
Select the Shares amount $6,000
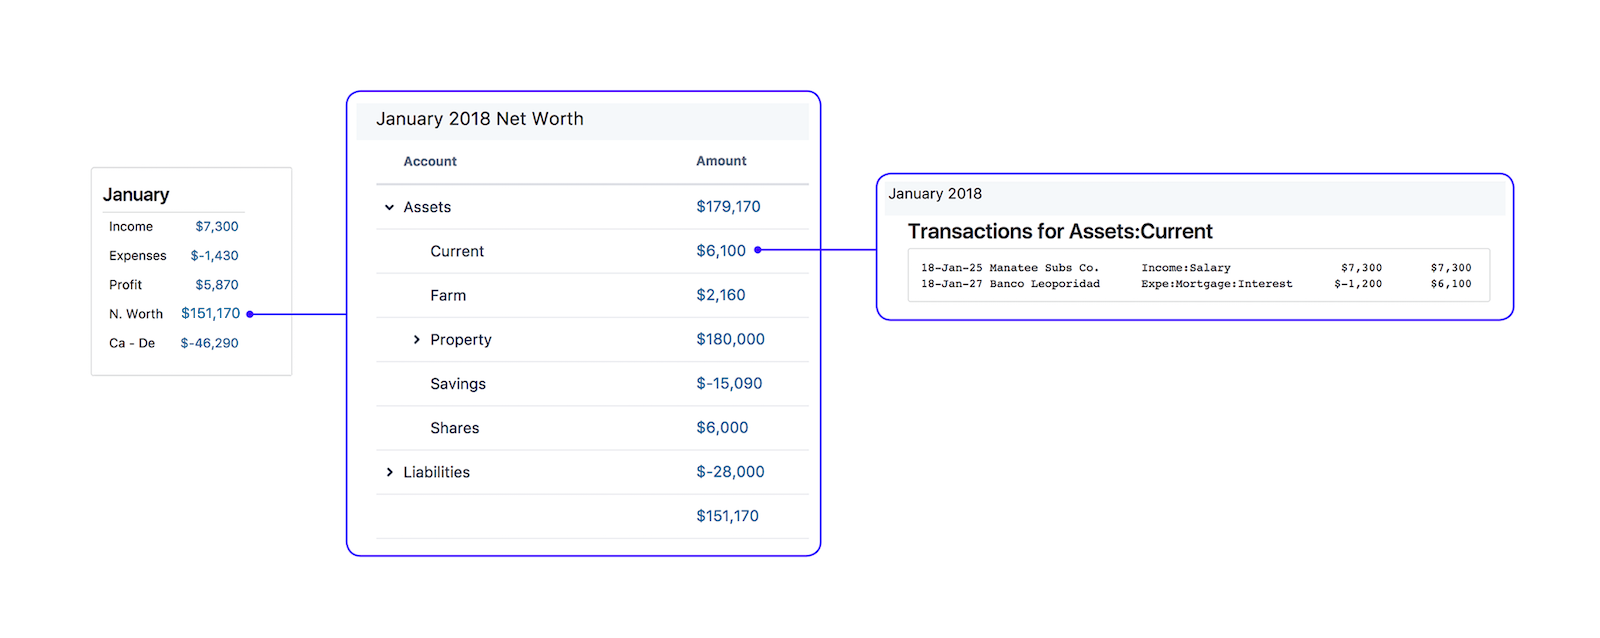722,428
